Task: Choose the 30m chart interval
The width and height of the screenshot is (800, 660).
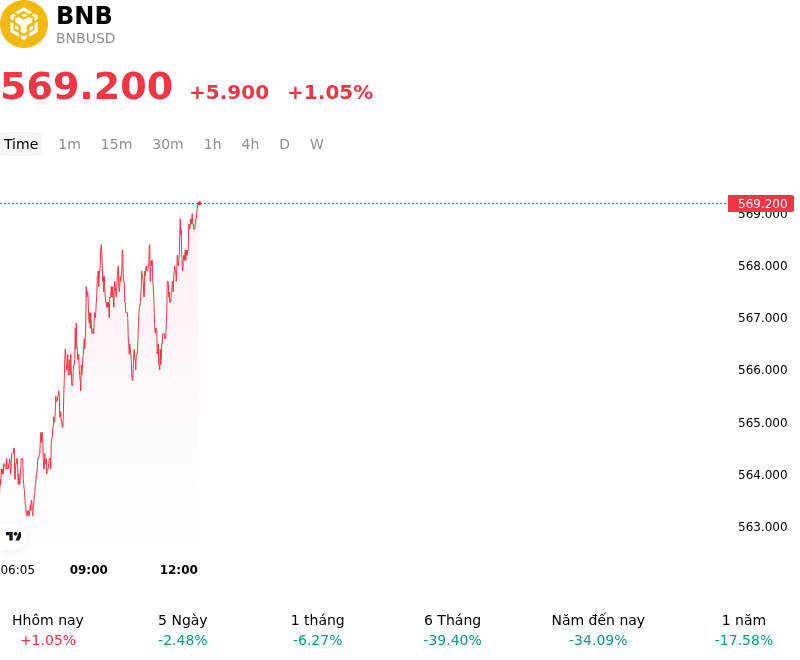Action: pos(168,144)
